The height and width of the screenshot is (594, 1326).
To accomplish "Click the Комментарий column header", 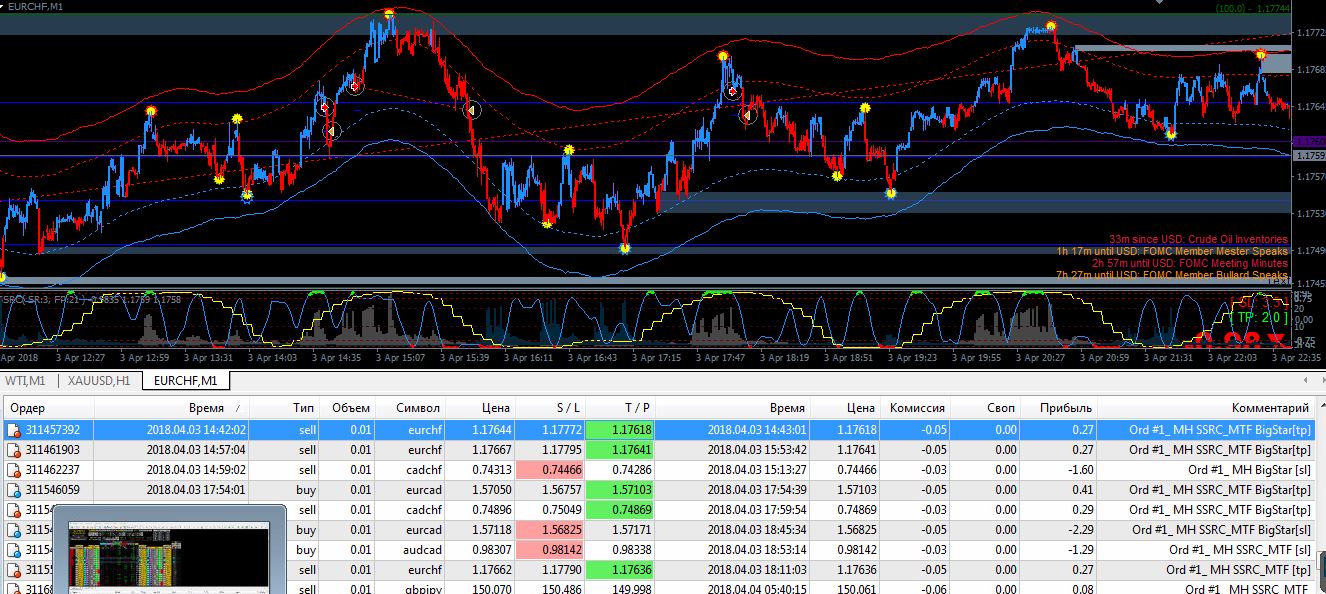I will click(x=1270, y=408).
